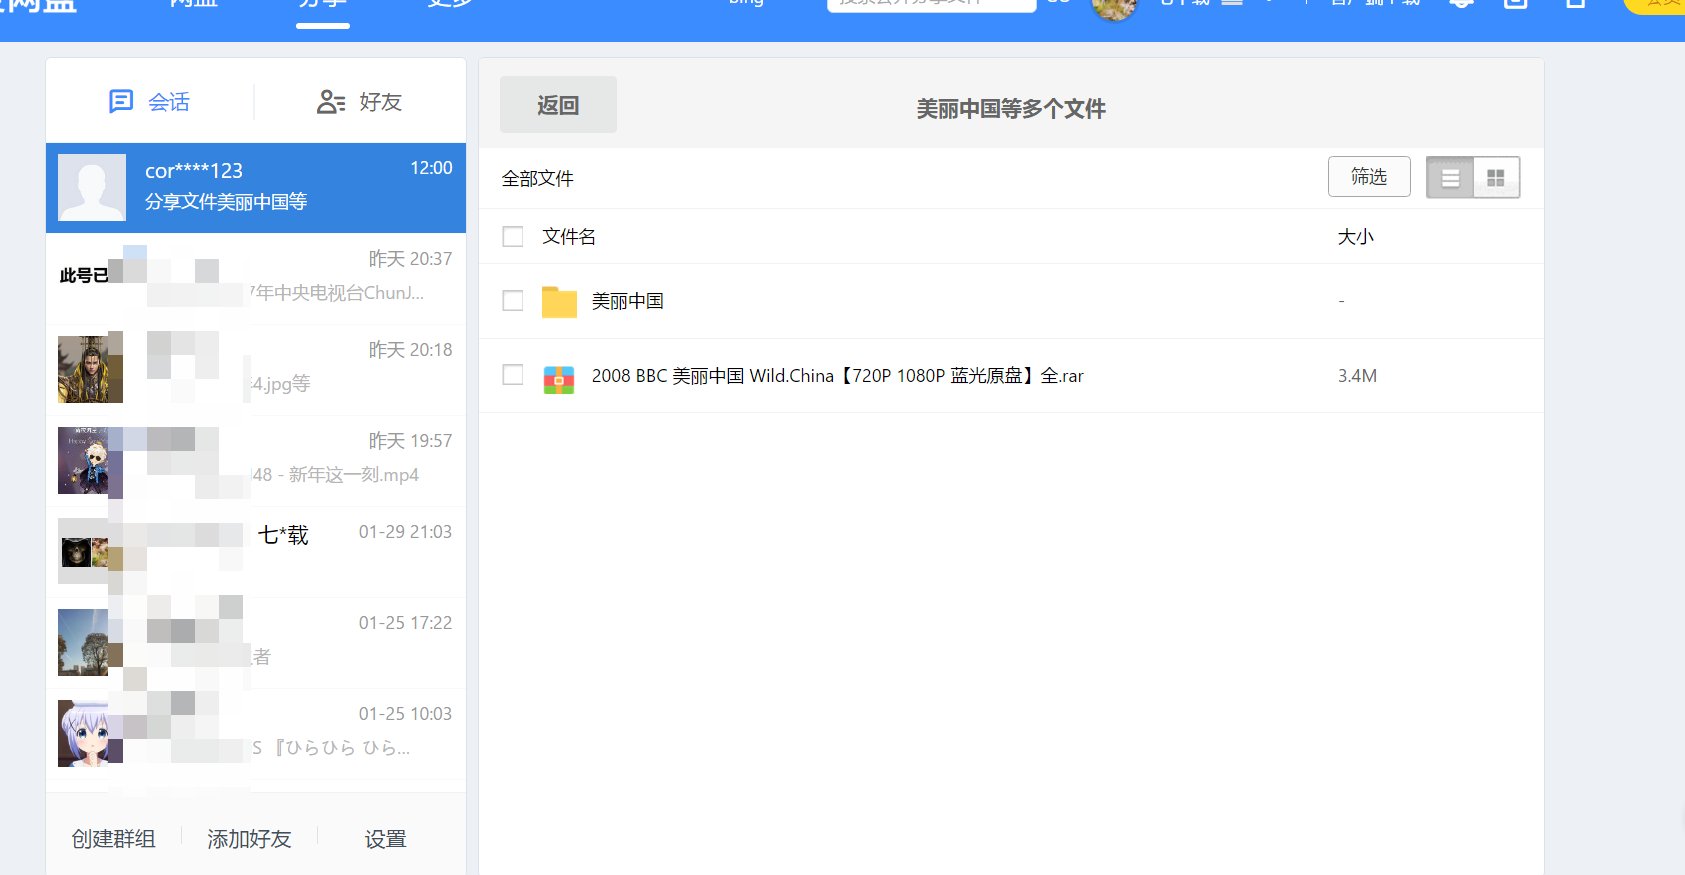Click the 添加好友 add friend button

coord(249,839)
